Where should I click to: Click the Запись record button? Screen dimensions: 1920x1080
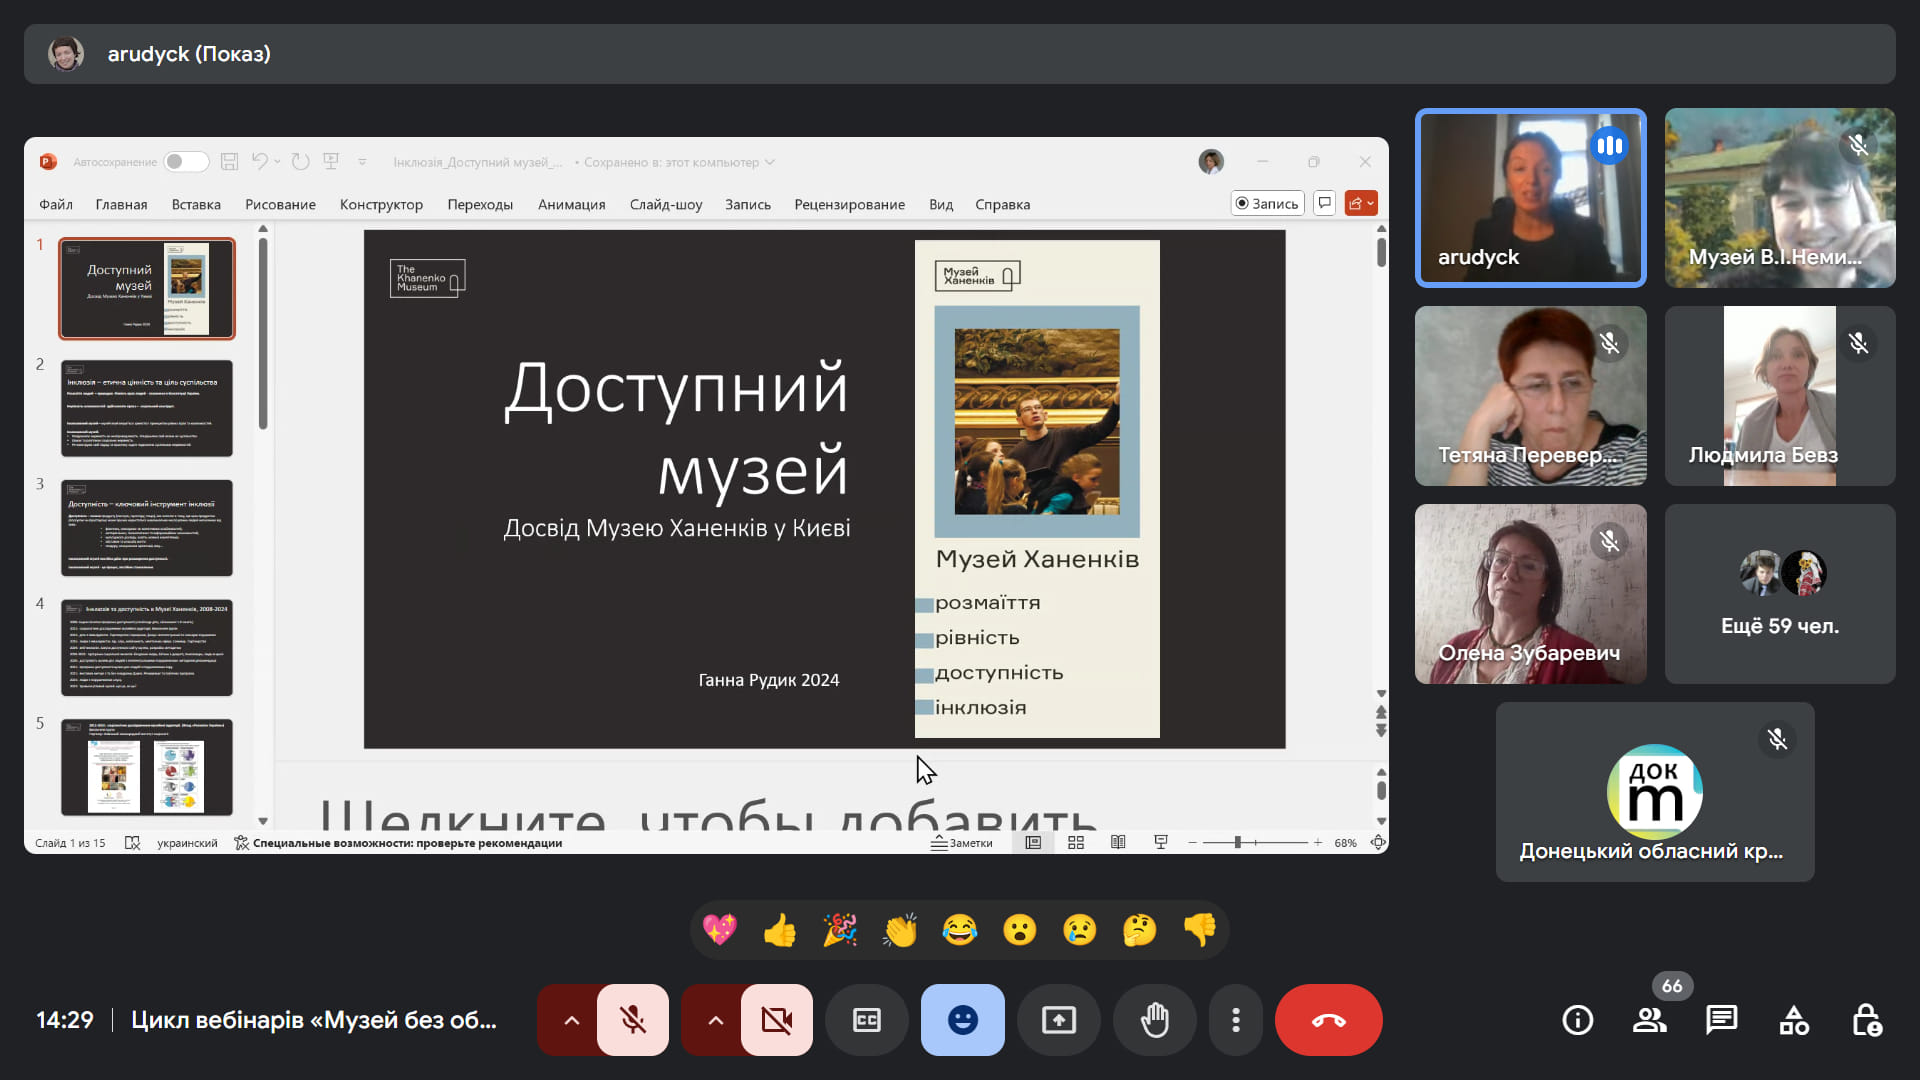point(1267,203)
